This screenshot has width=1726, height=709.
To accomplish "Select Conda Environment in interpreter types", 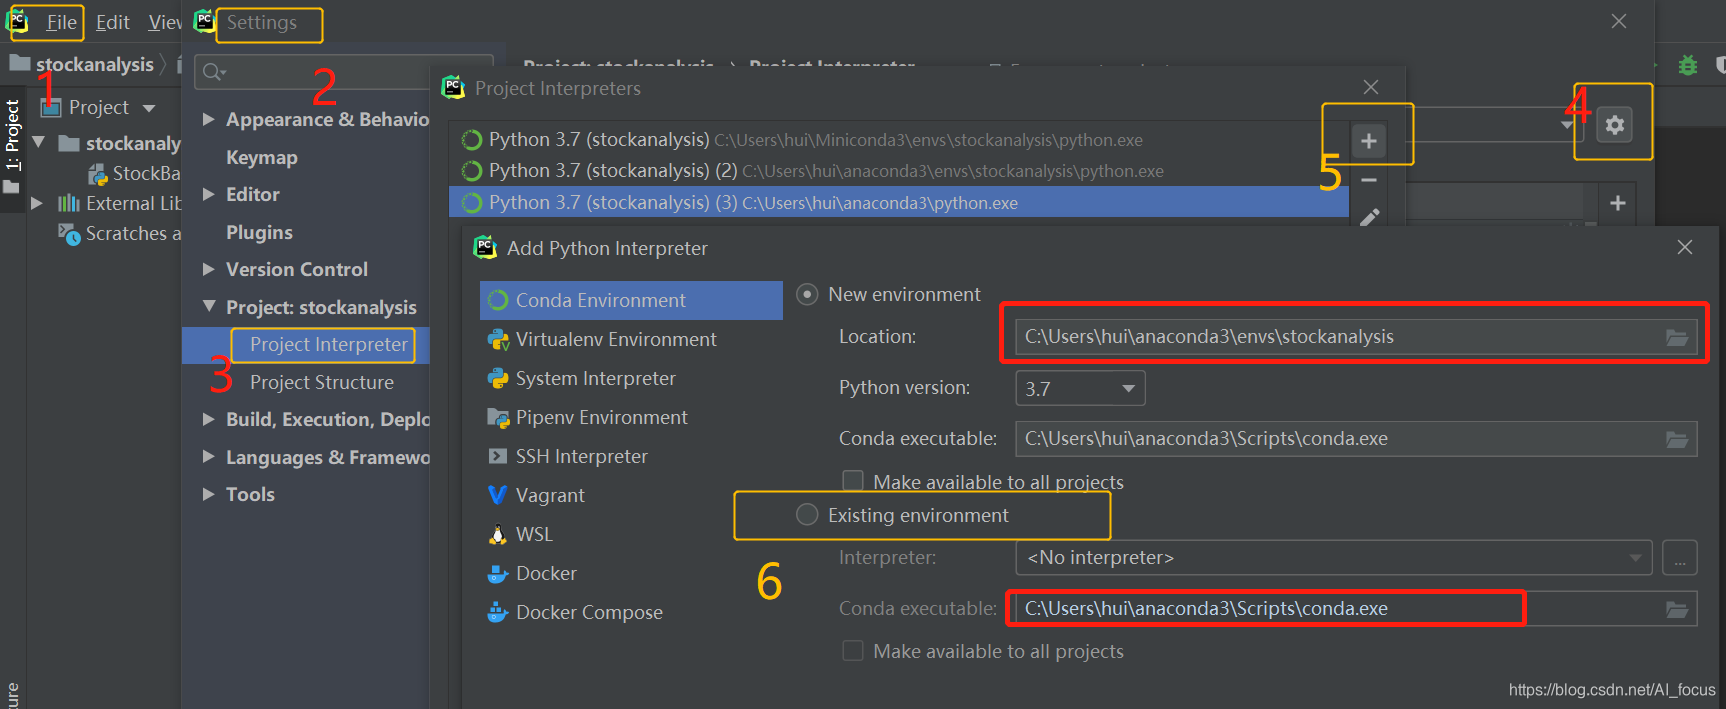I will pos(631,300).
